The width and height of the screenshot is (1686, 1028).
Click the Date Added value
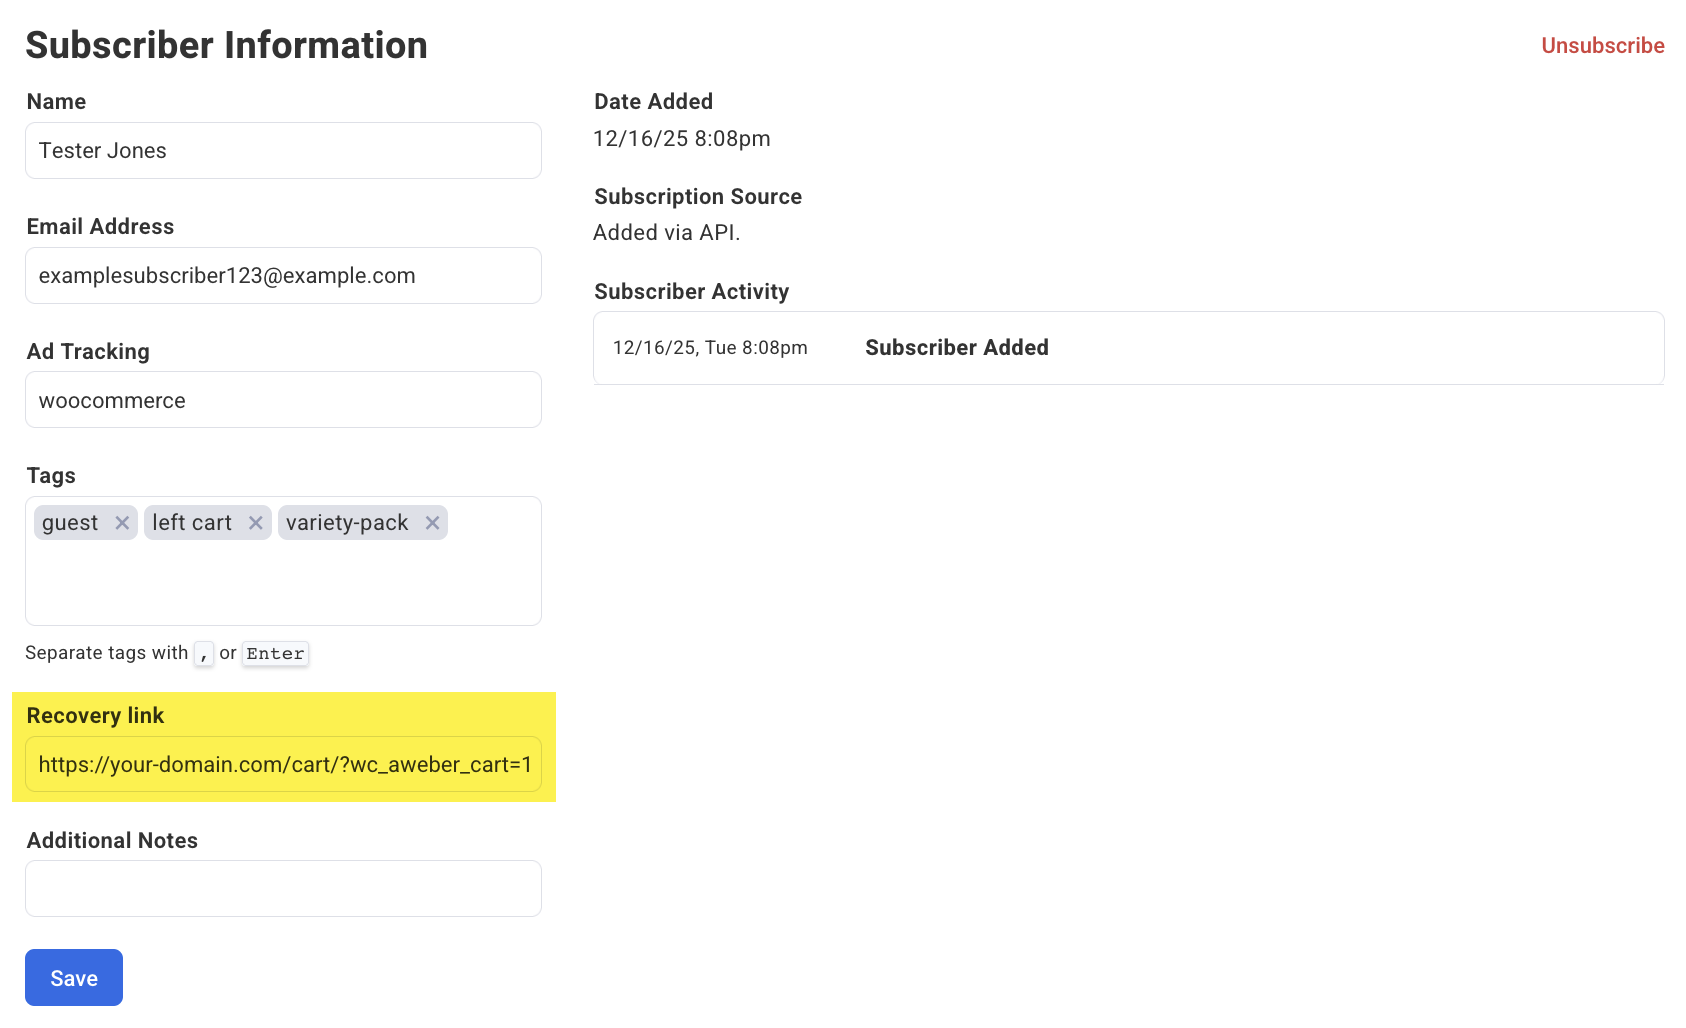(681, 139)
